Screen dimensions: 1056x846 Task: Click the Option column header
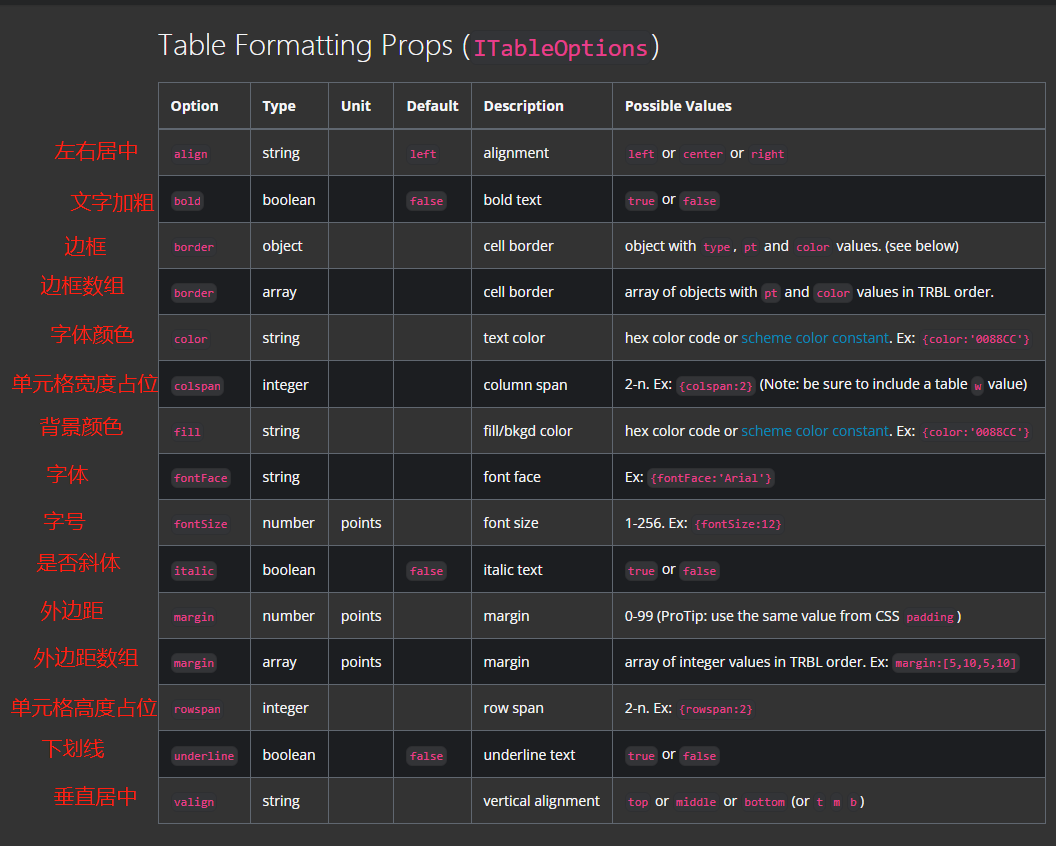point(194,106)
